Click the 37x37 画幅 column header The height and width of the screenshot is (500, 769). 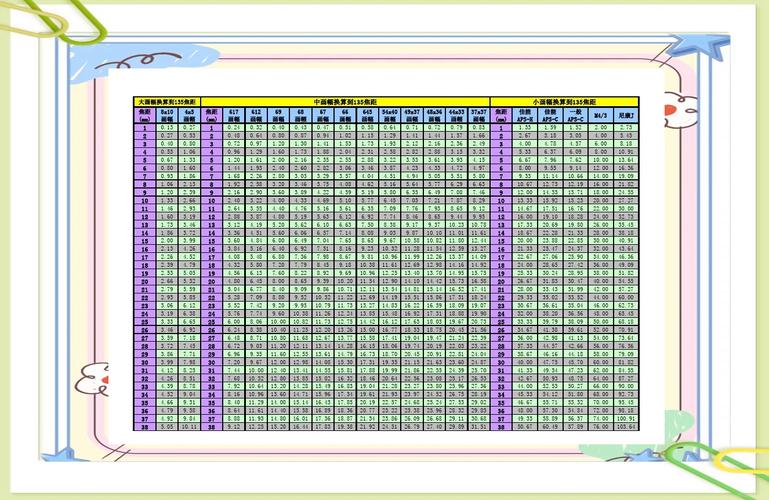click(479, 115)
